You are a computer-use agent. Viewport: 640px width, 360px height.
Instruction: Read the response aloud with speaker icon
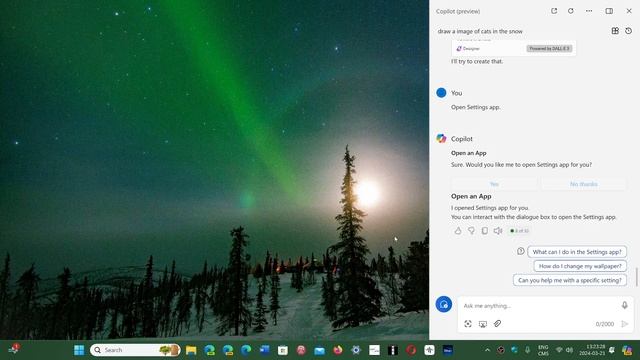click(498, 231)
